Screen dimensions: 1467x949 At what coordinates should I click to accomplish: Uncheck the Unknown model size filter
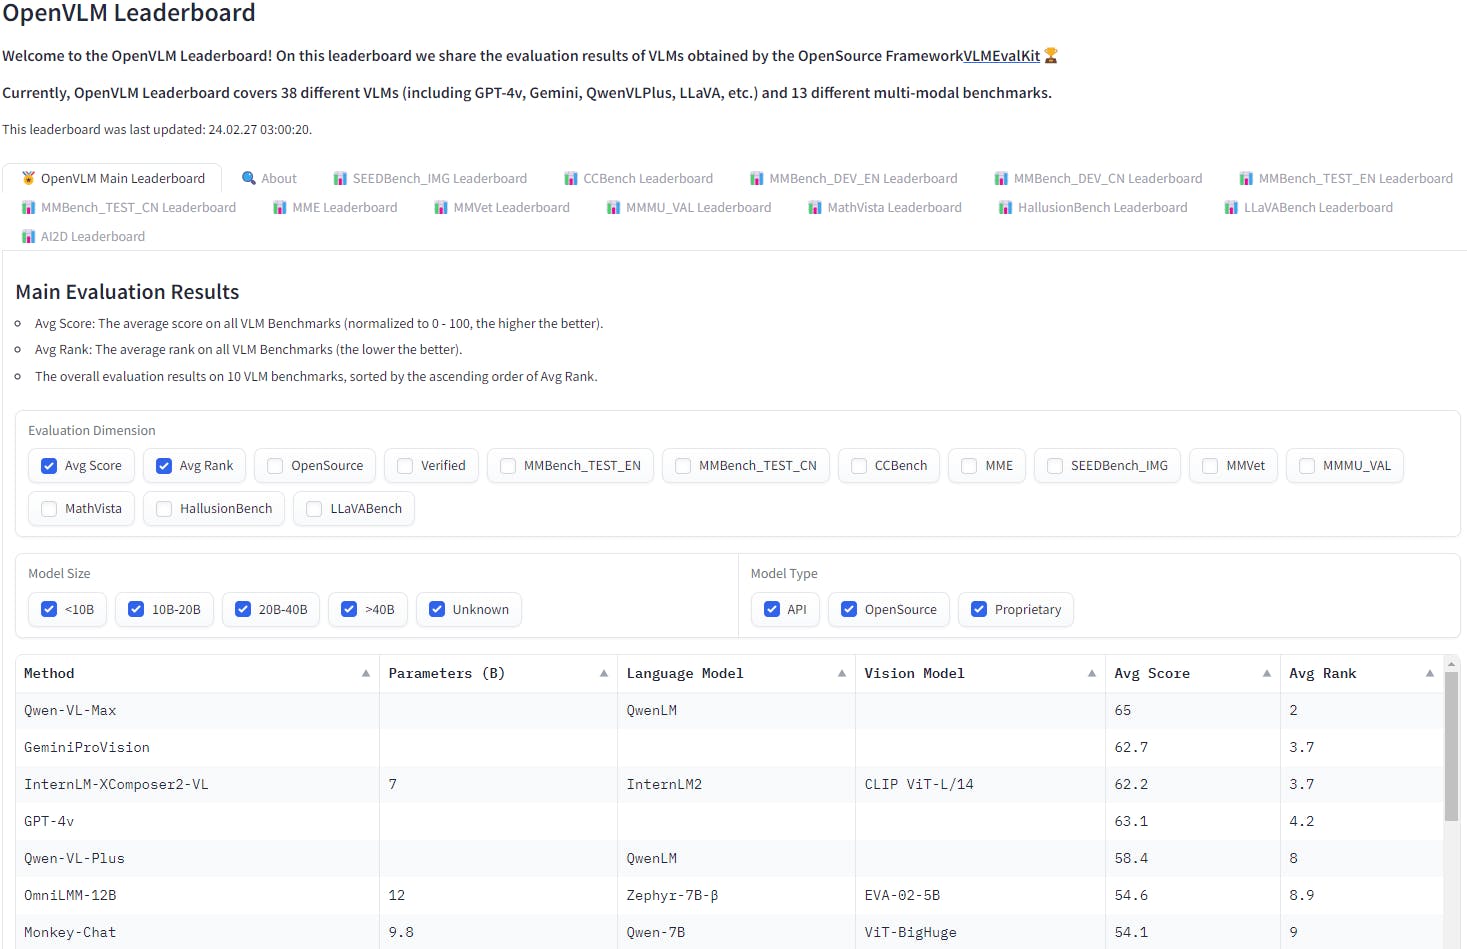coord(437,609)
